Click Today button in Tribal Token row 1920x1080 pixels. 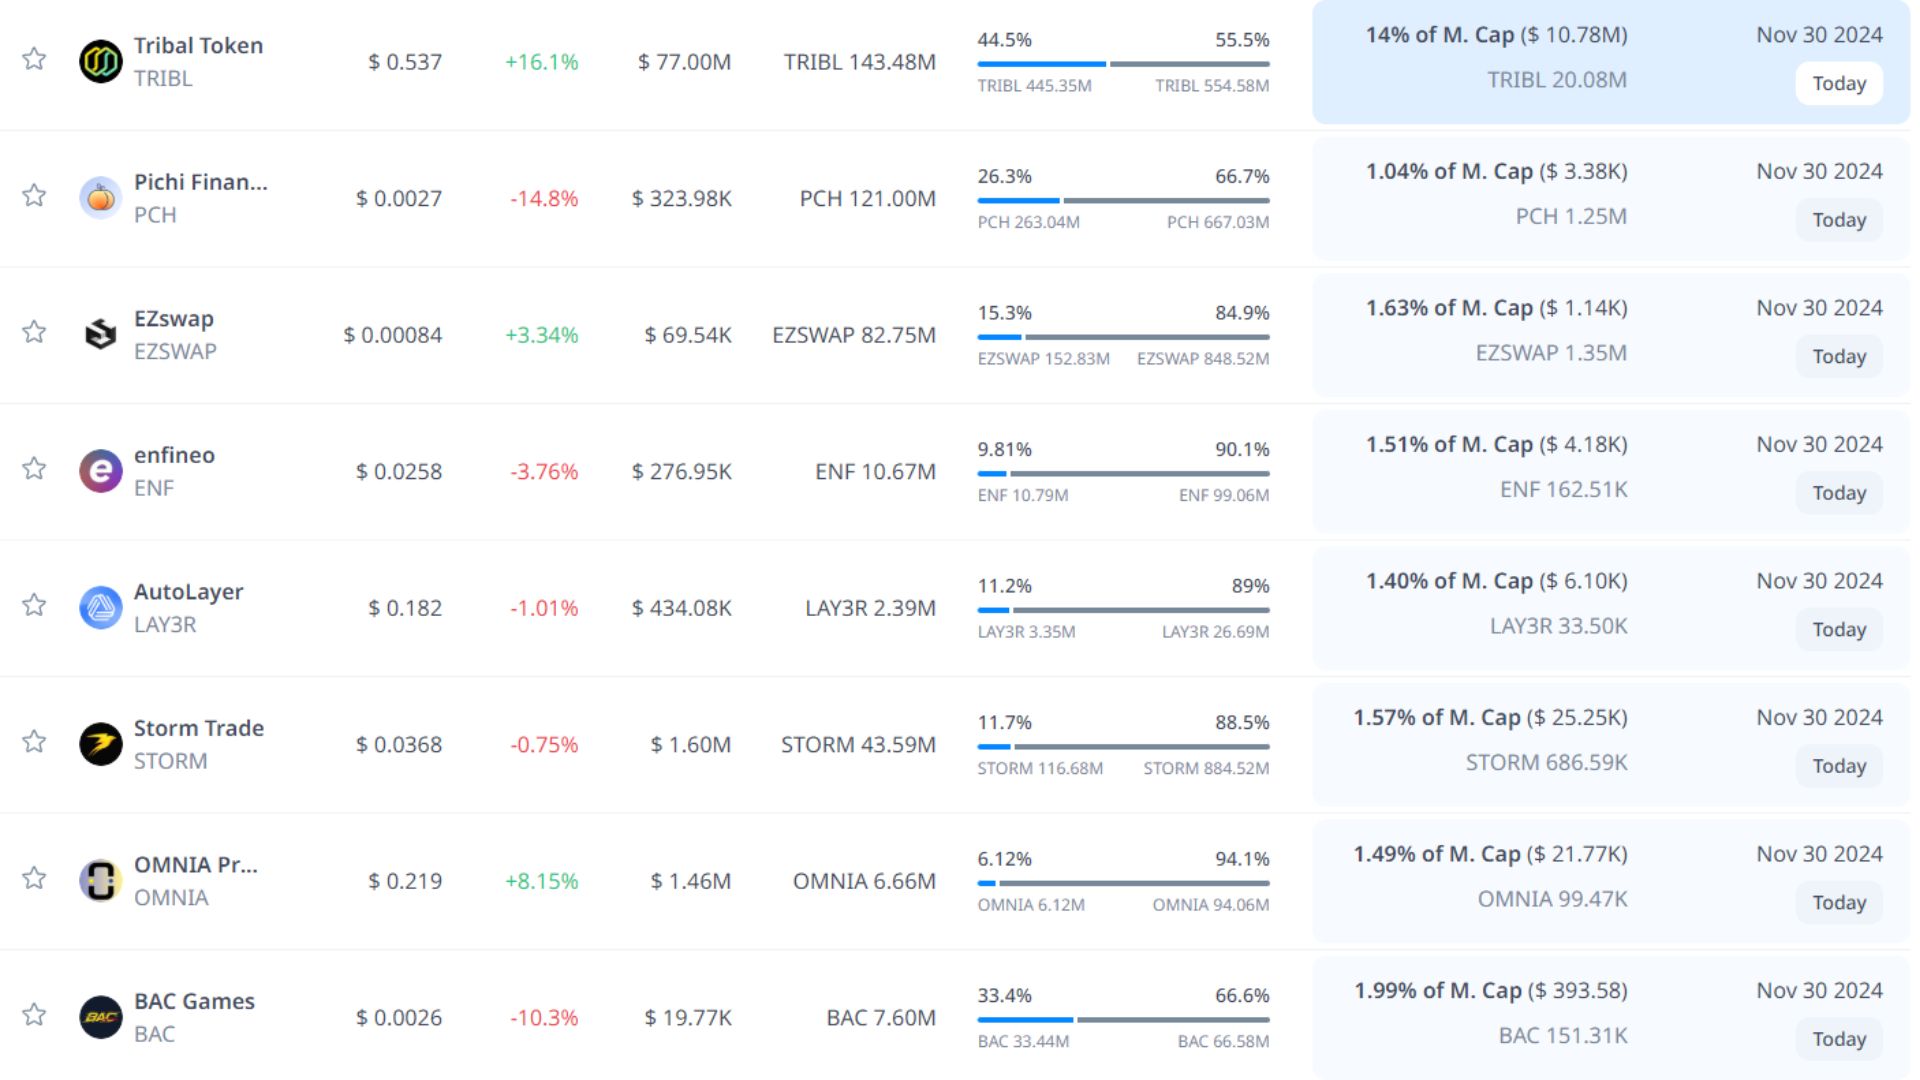(1838, 84)
